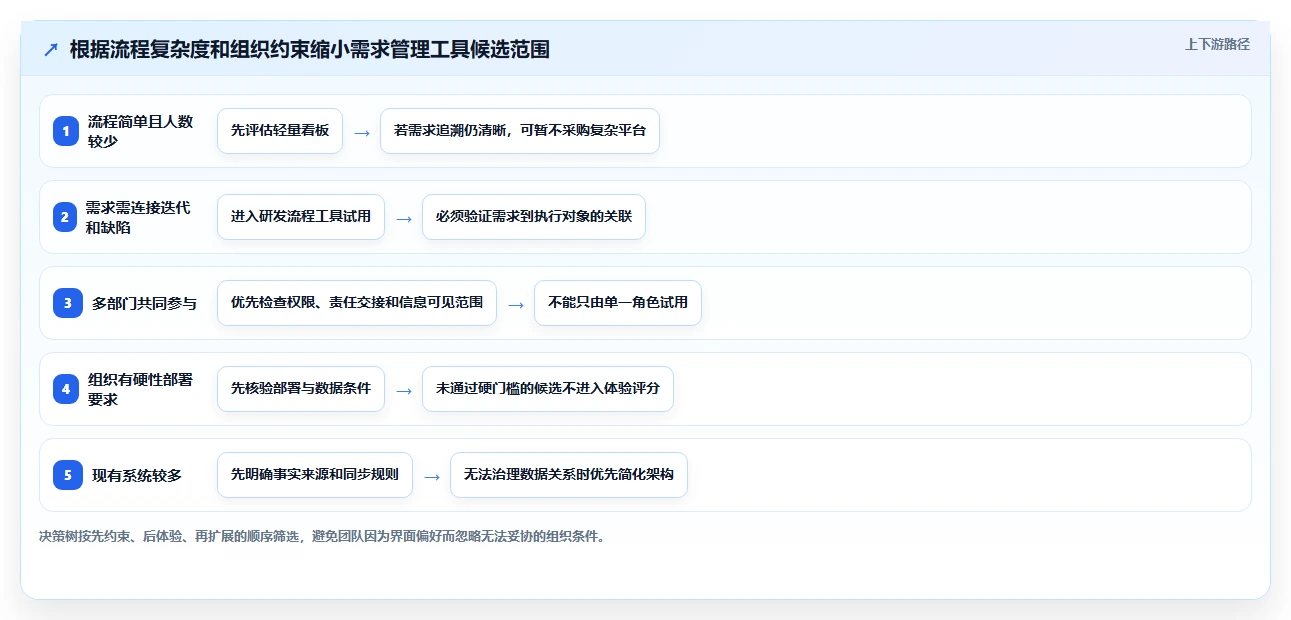Click 必须验证需求到执行对象的关联 box
The image size is (1291, 620).
point(534,217)
